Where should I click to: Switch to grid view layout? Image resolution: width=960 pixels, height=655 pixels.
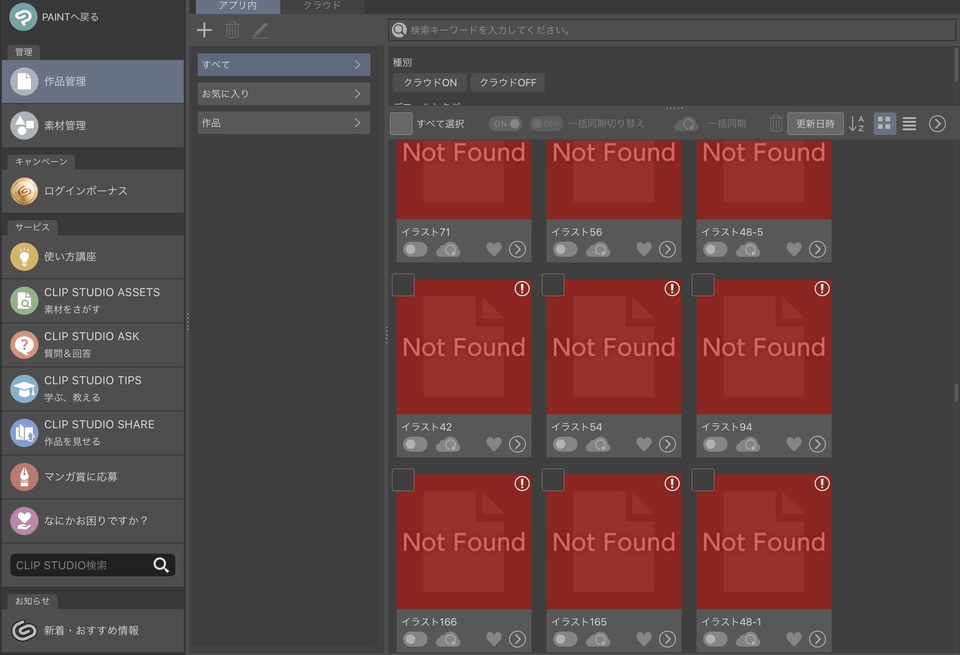(x=884, y=124)
